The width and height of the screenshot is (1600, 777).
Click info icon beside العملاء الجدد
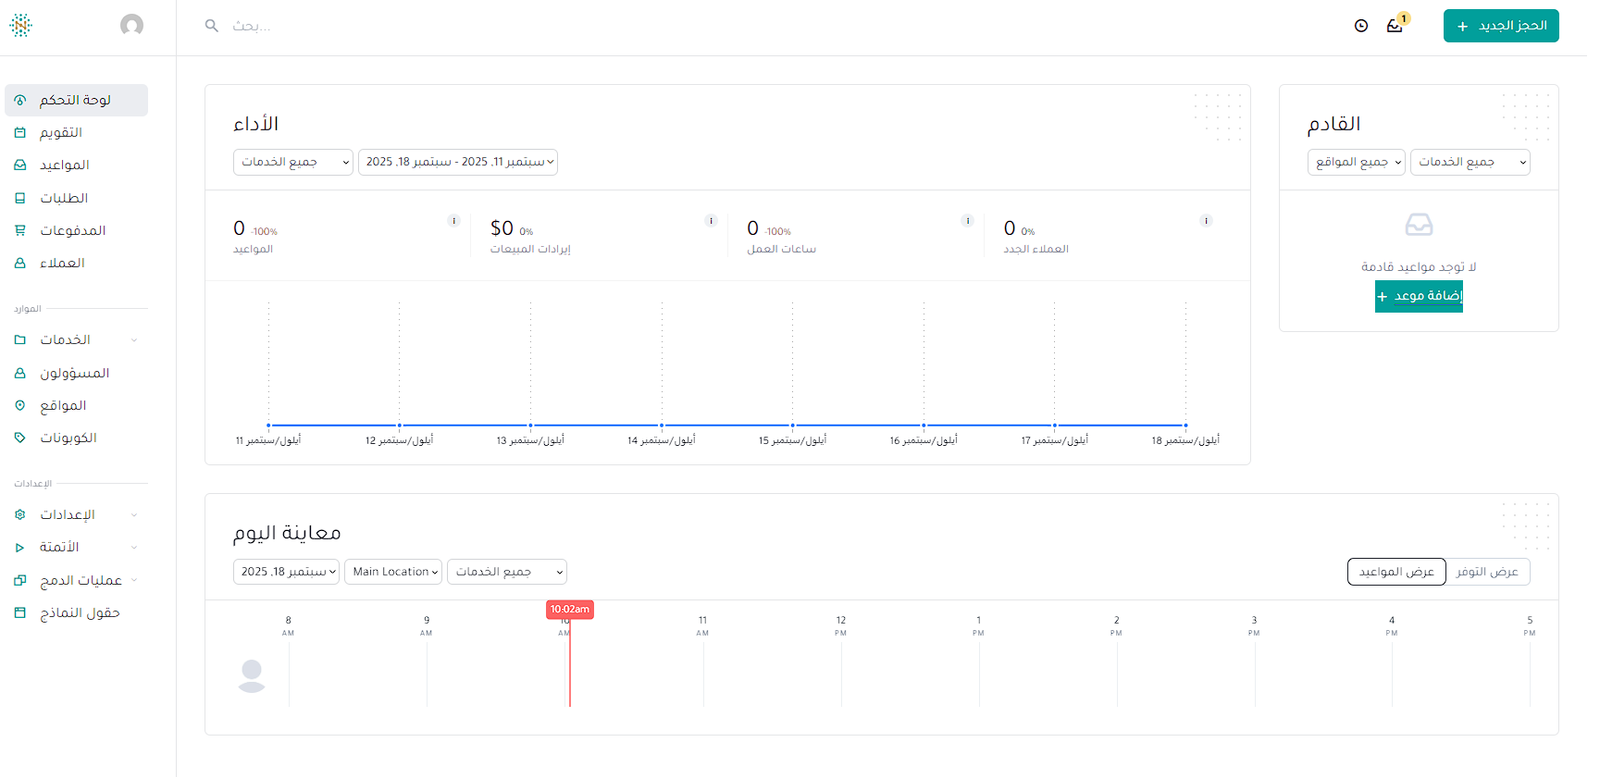1206,221
